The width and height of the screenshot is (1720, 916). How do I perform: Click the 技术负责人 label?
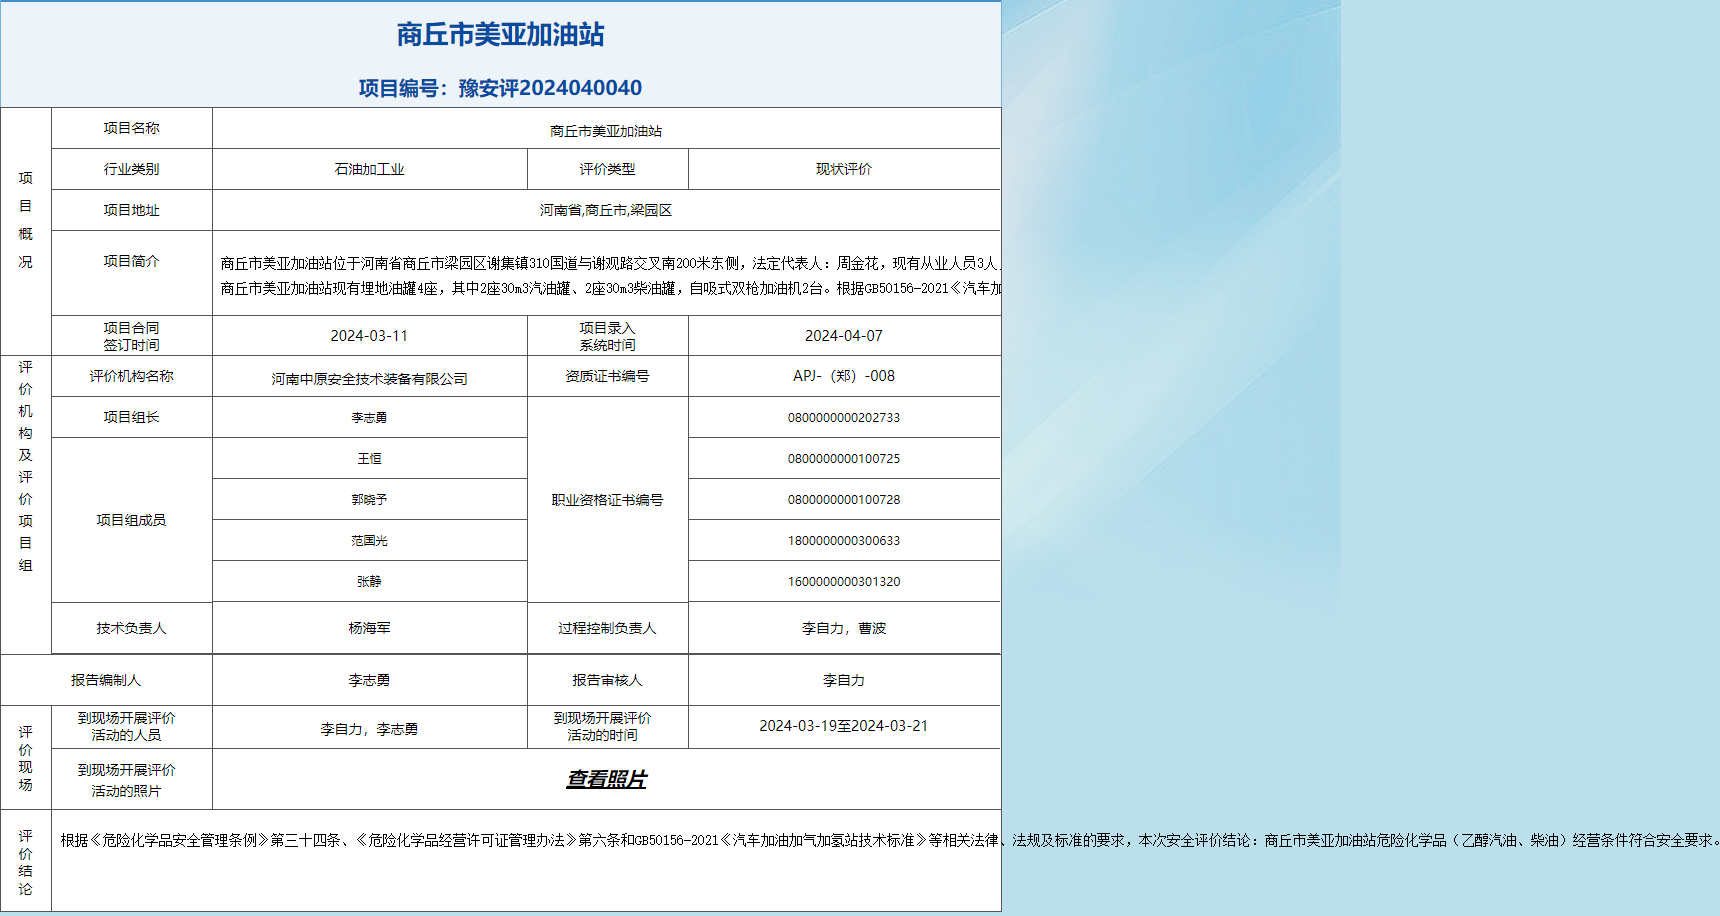coord(131,628)
